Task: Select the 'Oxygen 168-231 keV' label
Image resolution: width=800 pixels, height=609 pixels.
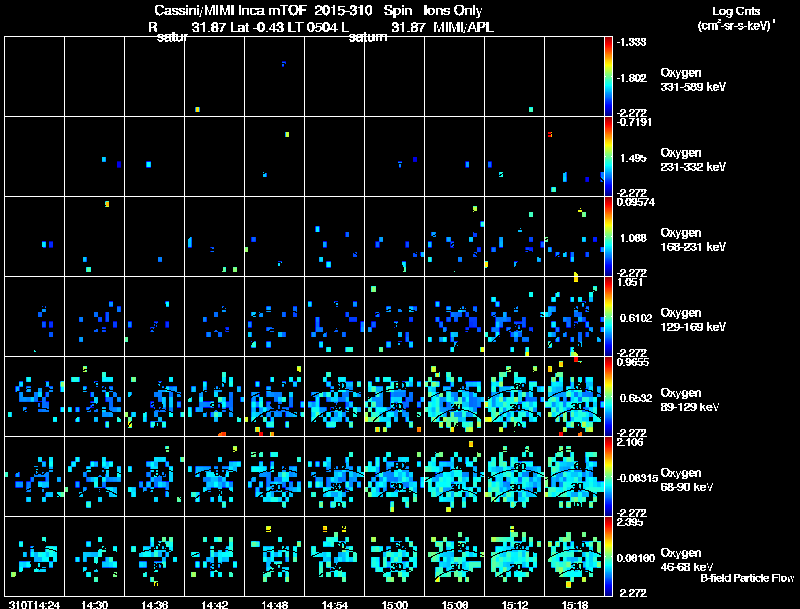Action: (693, 240)
